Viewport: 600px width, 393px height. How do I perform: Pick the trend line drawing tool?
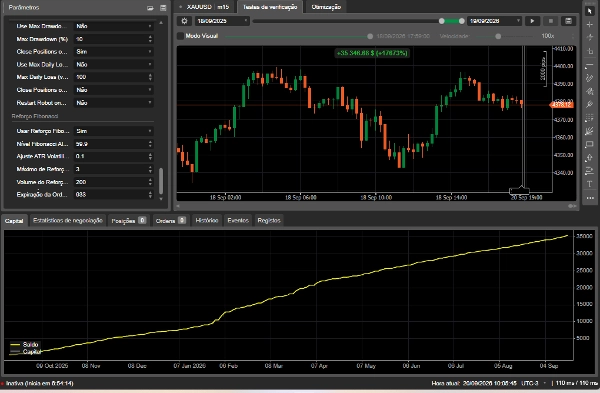(x=590, y=78)
